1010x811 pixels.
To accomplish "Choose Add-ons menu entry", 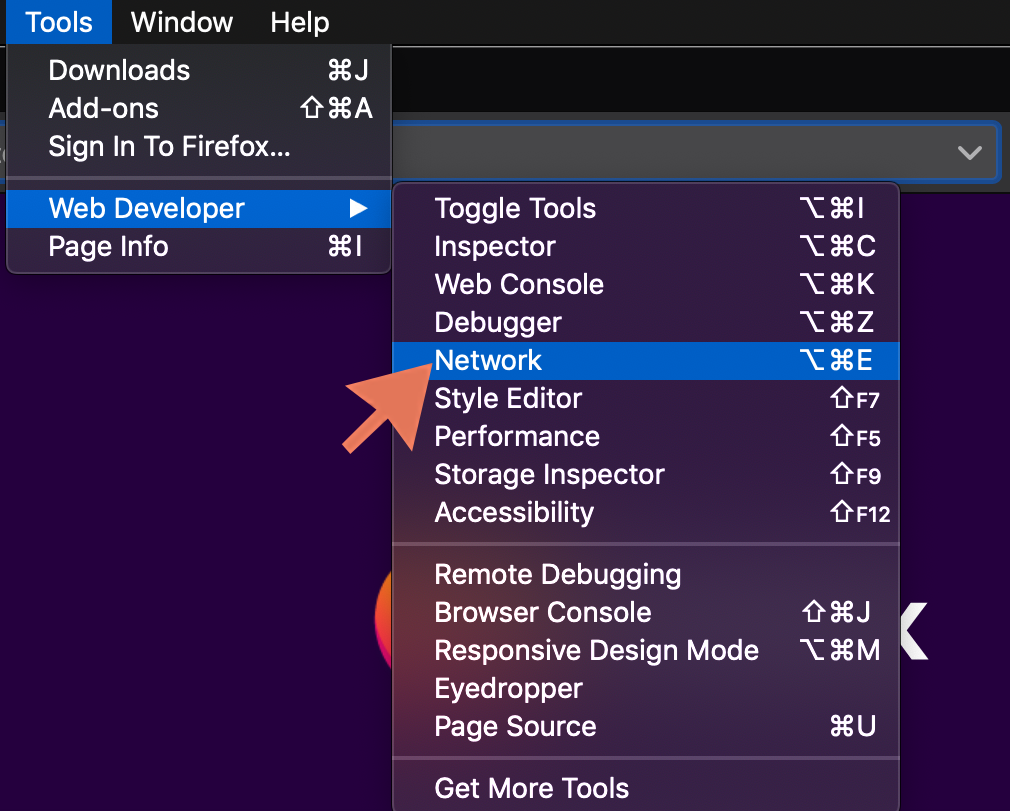I will coord(104,109).
